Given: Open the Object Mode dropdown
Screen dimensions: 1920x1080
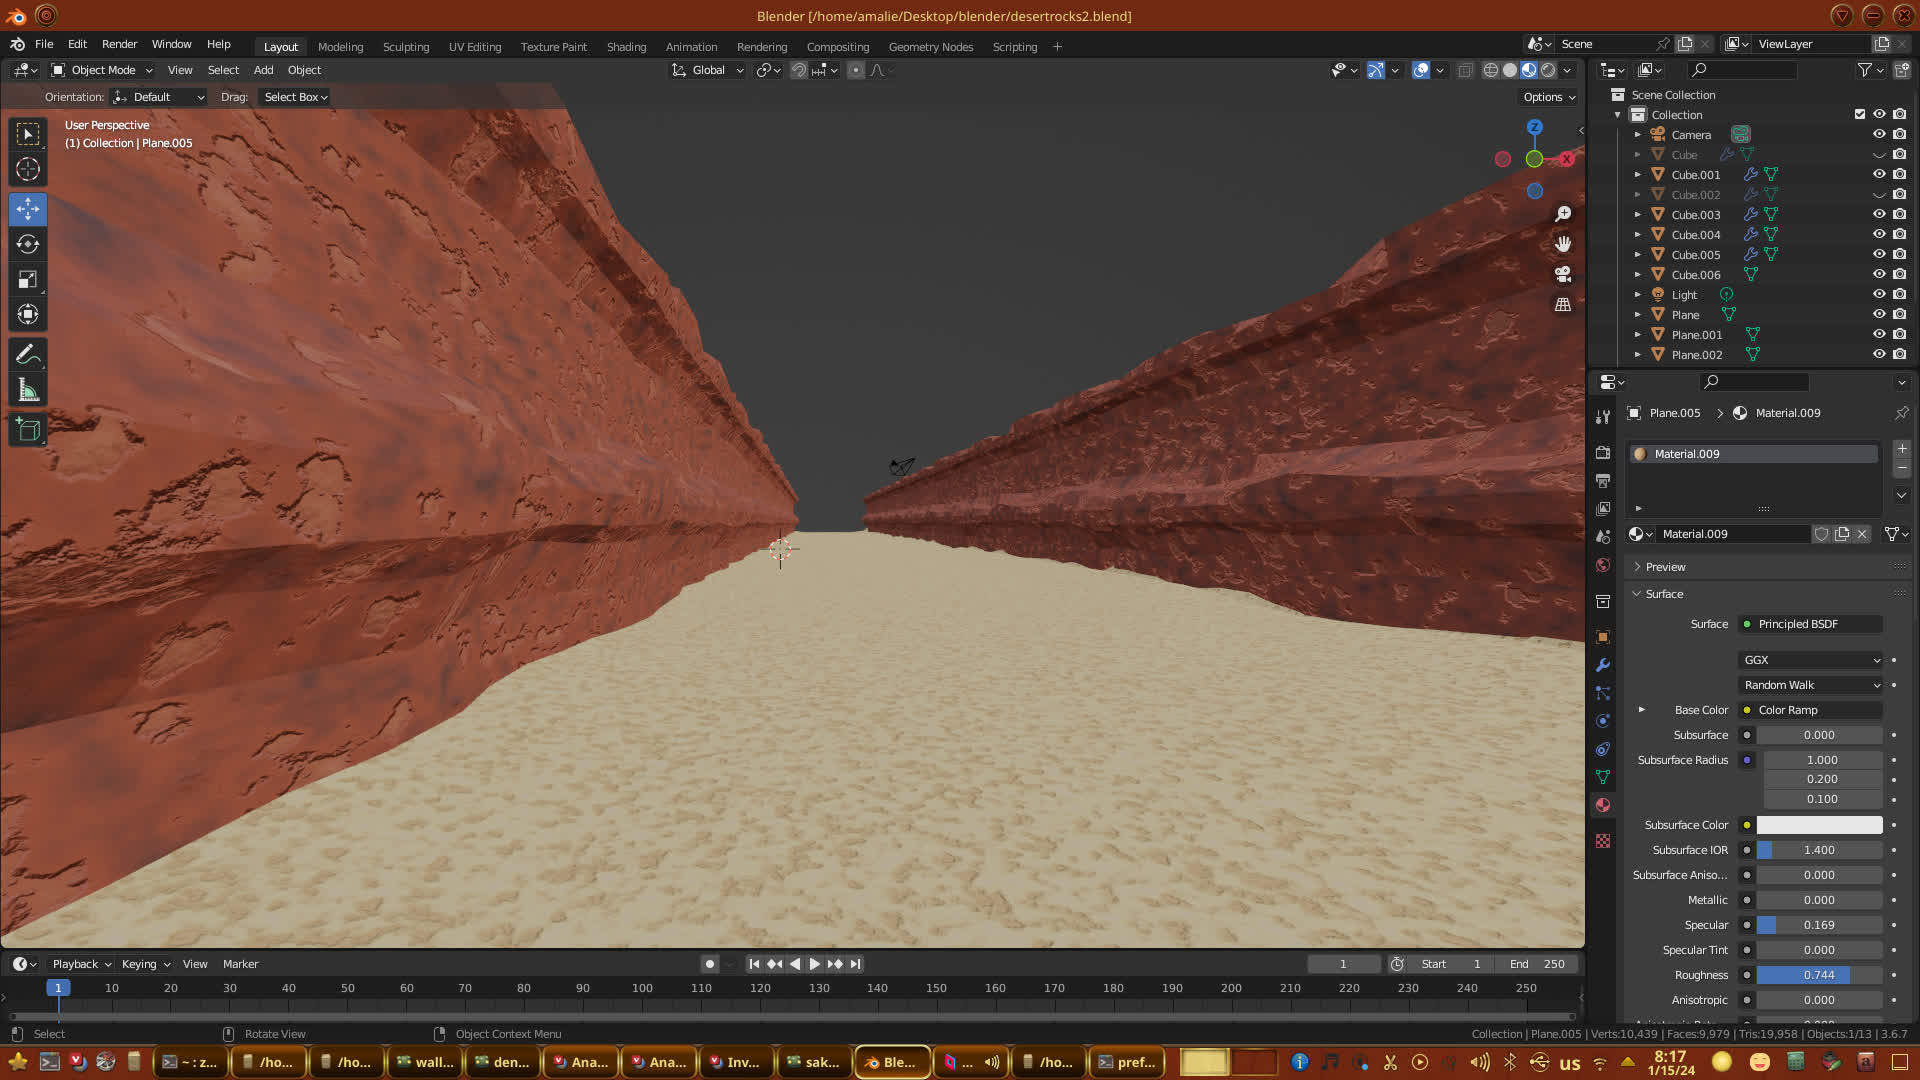Looking at the screenshot, I should point(102,70).
